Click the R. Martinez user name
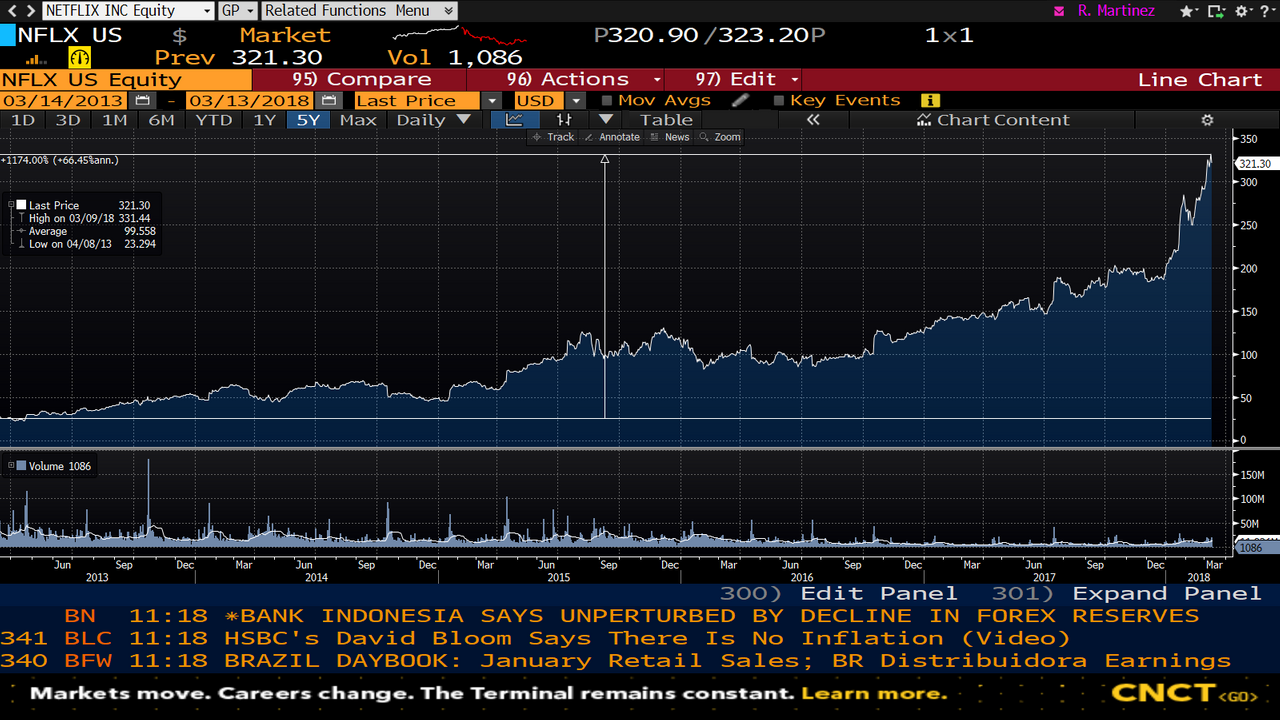 (1116, 11)
